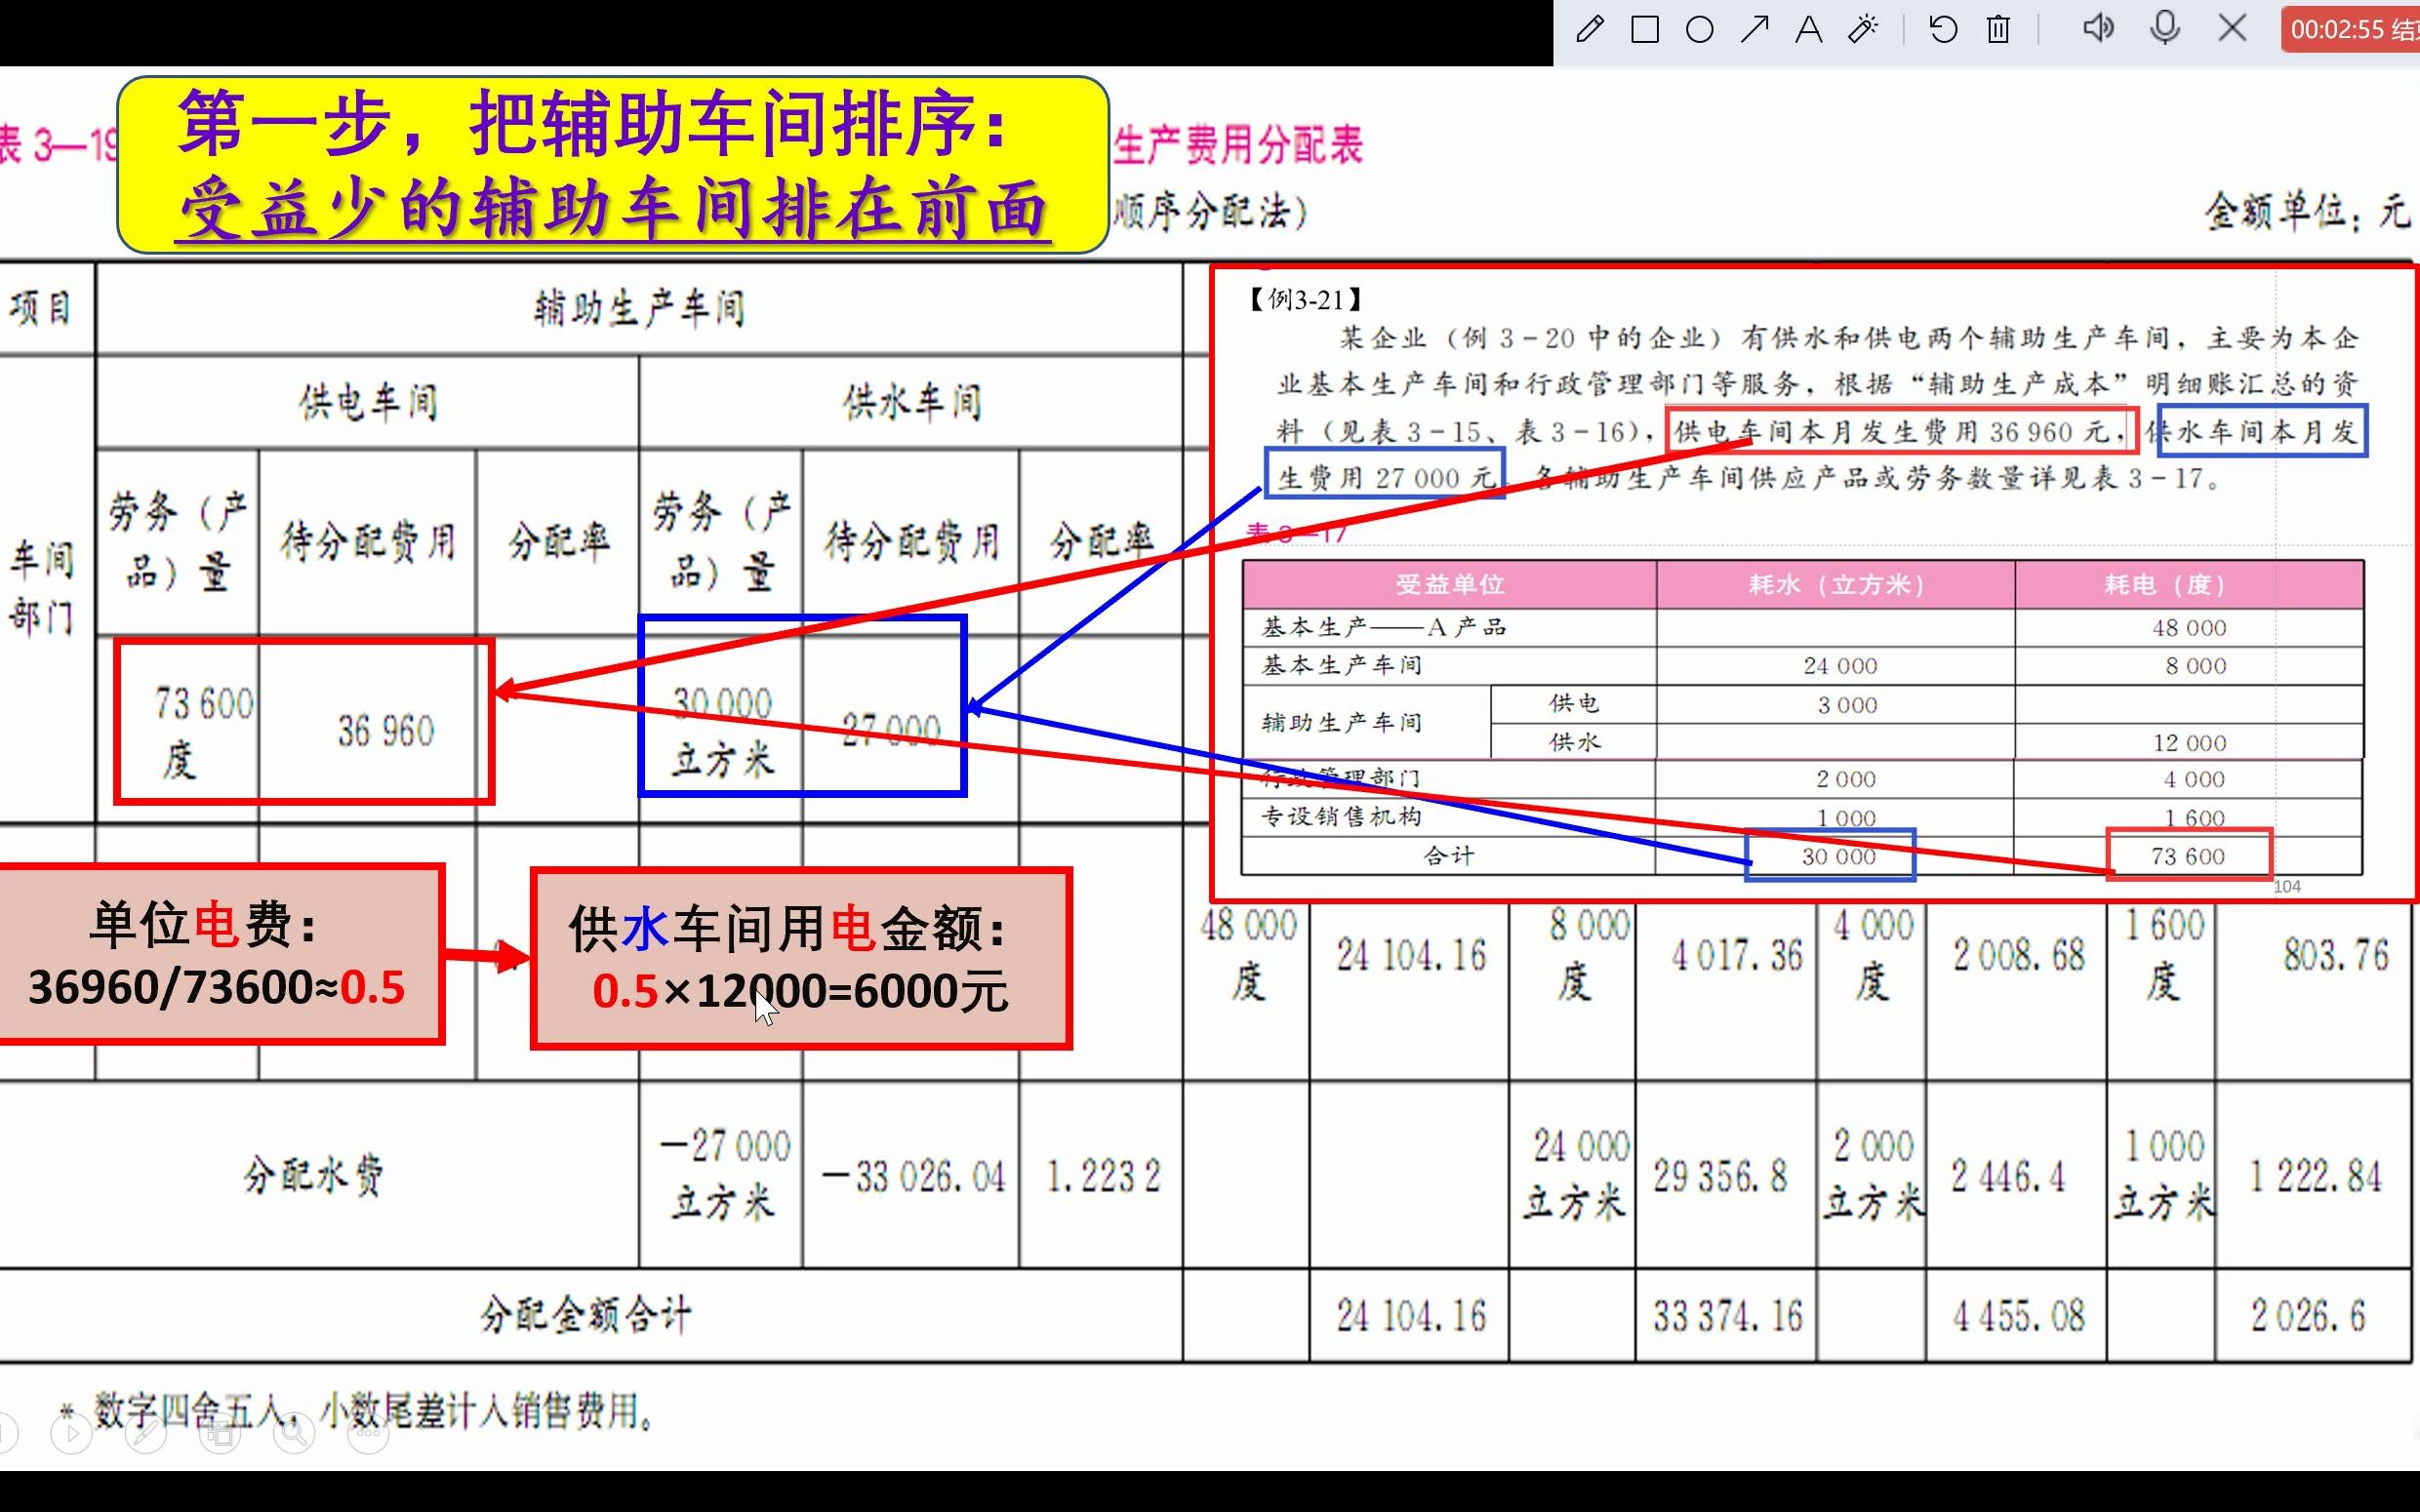This screenshot has height=1512, width=2420.
Task: Click the 耗水（立方米） header cell
Action: pos(1835,584)
